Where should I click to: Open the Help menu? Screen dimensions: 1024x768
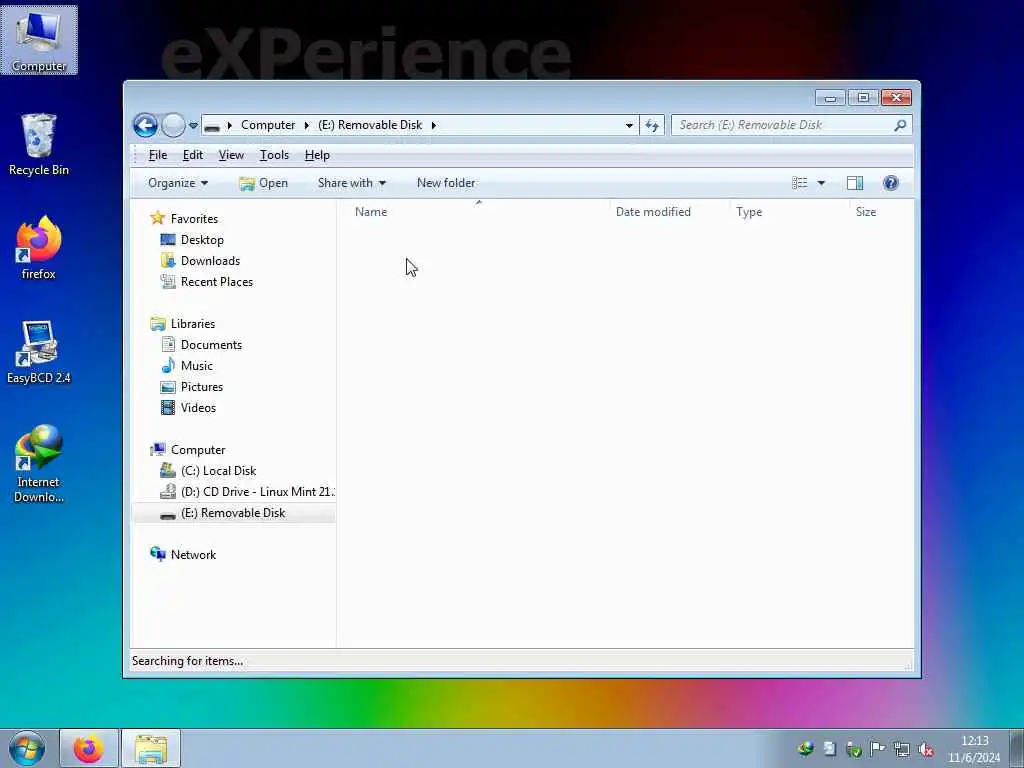pyautogui.click(x=317, y=155)
